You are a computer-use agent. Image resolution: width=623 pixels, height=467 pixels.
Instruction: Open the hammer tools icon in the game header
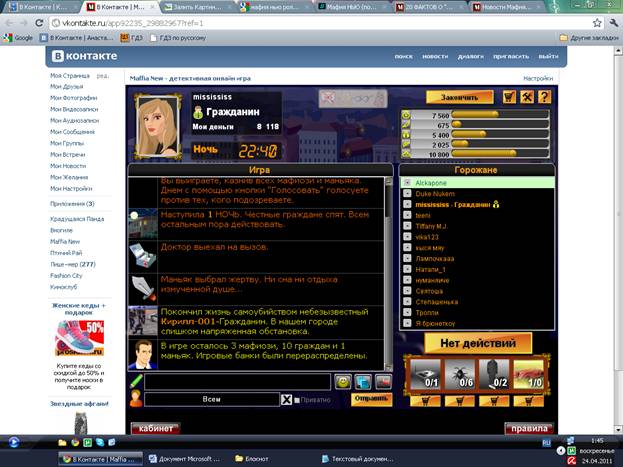click(x=527, y=97)
